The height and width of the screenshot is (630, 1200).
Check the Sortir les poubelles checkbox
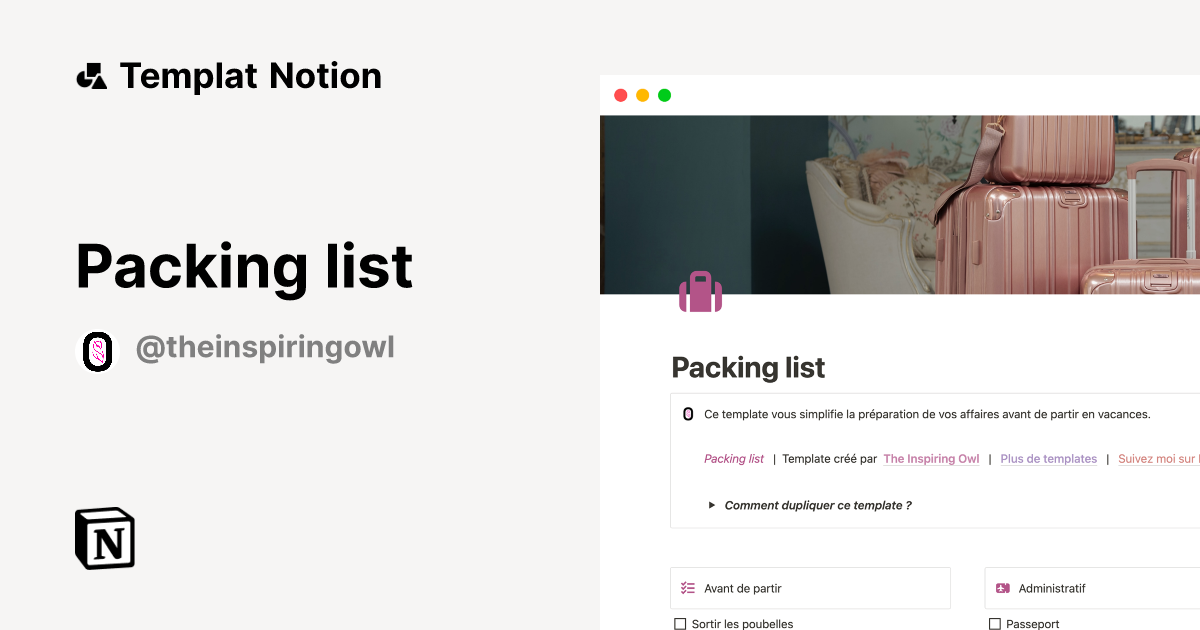(x=679, y=623)
